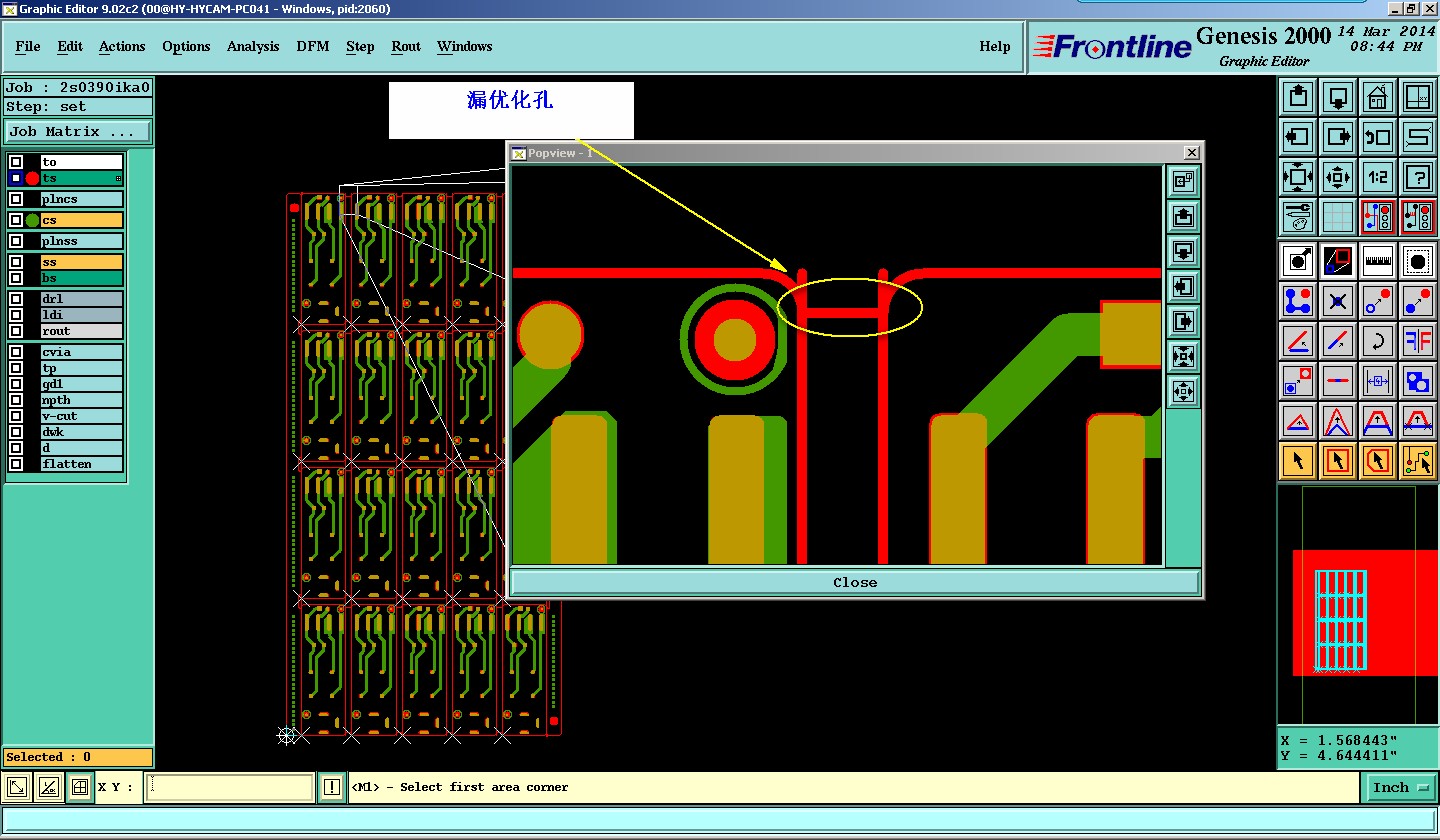
Task: Open the Options menu
Action: coord(186,46)
